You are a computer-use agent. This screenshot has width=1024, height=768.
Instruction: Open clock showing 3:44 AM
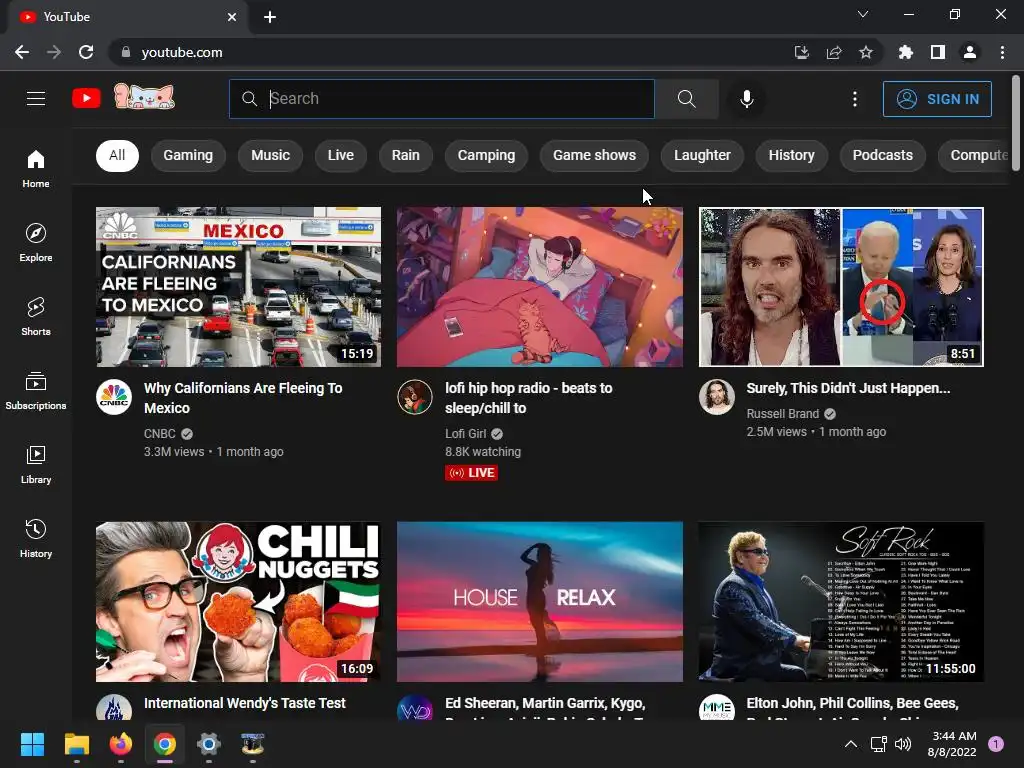952,744
